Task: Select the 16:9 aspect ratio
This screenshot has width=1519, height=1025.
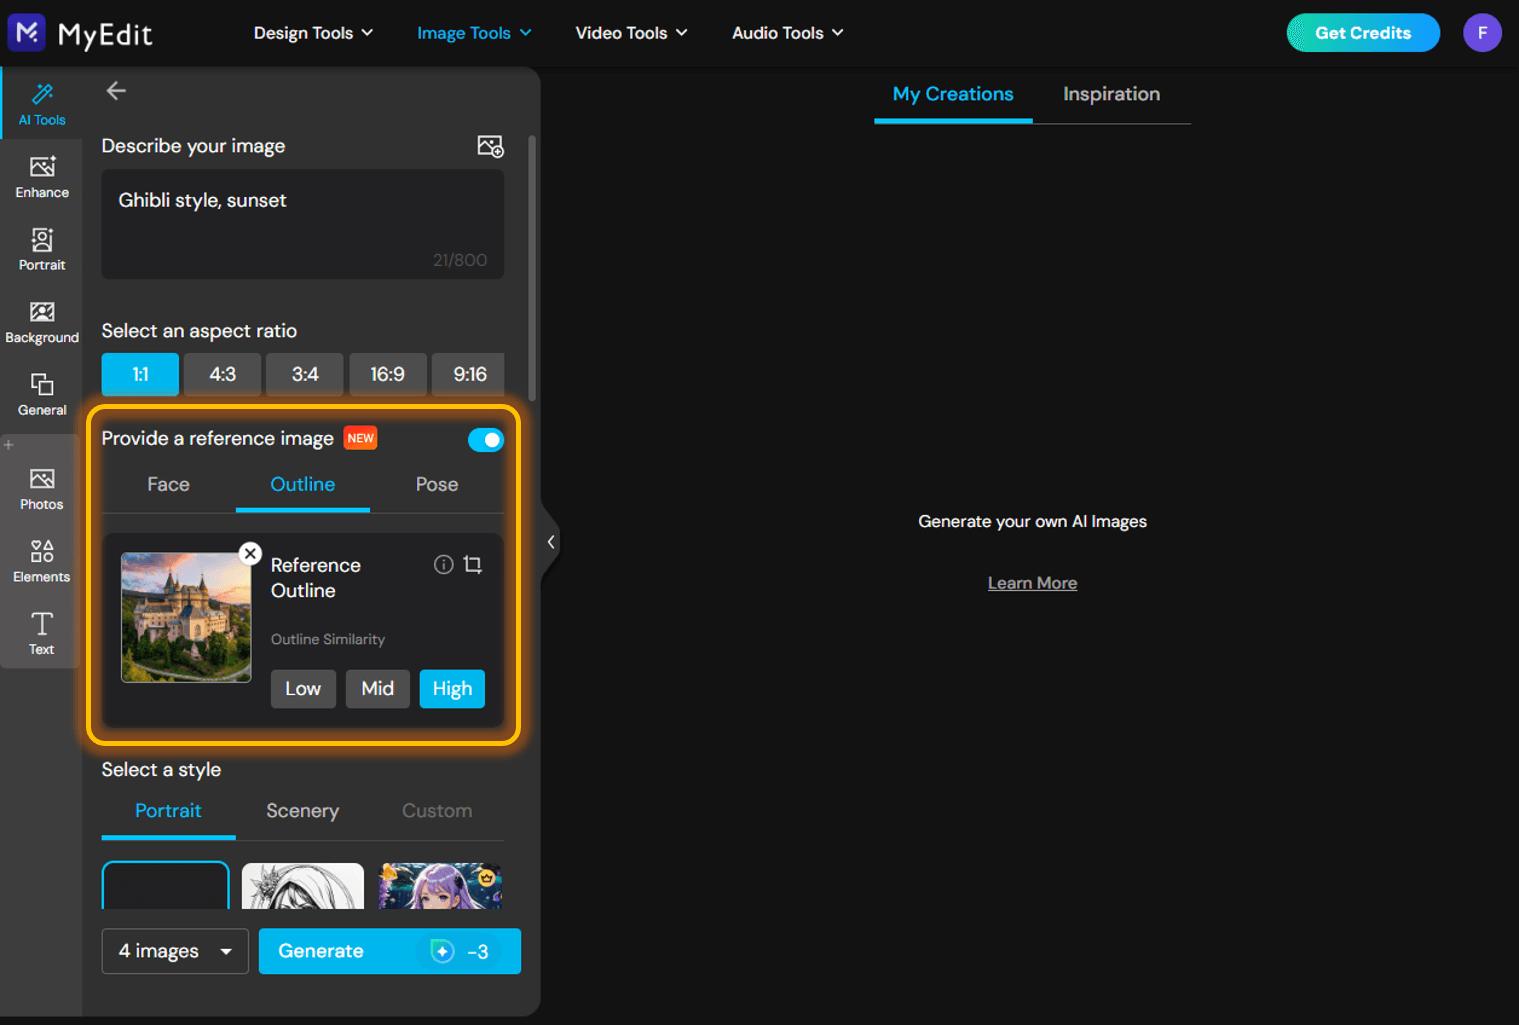Action: pyautogui.click(x=387, y=374)
